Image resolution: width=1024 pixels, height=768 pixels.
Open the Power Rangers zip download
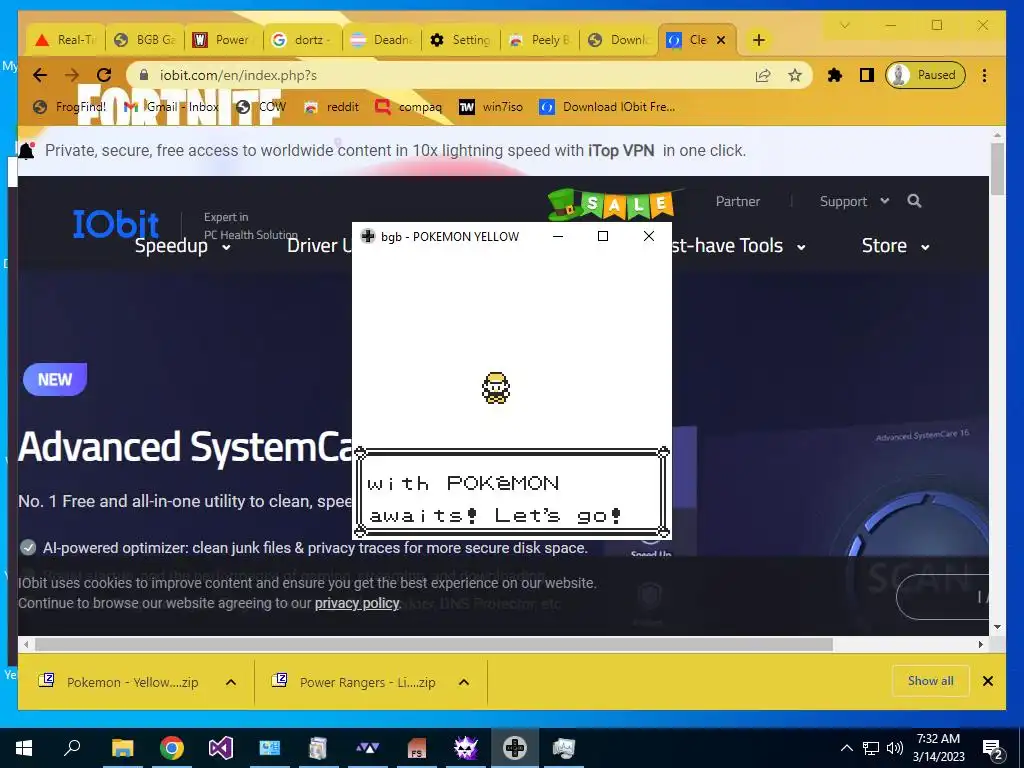click(x=355, y=682)
